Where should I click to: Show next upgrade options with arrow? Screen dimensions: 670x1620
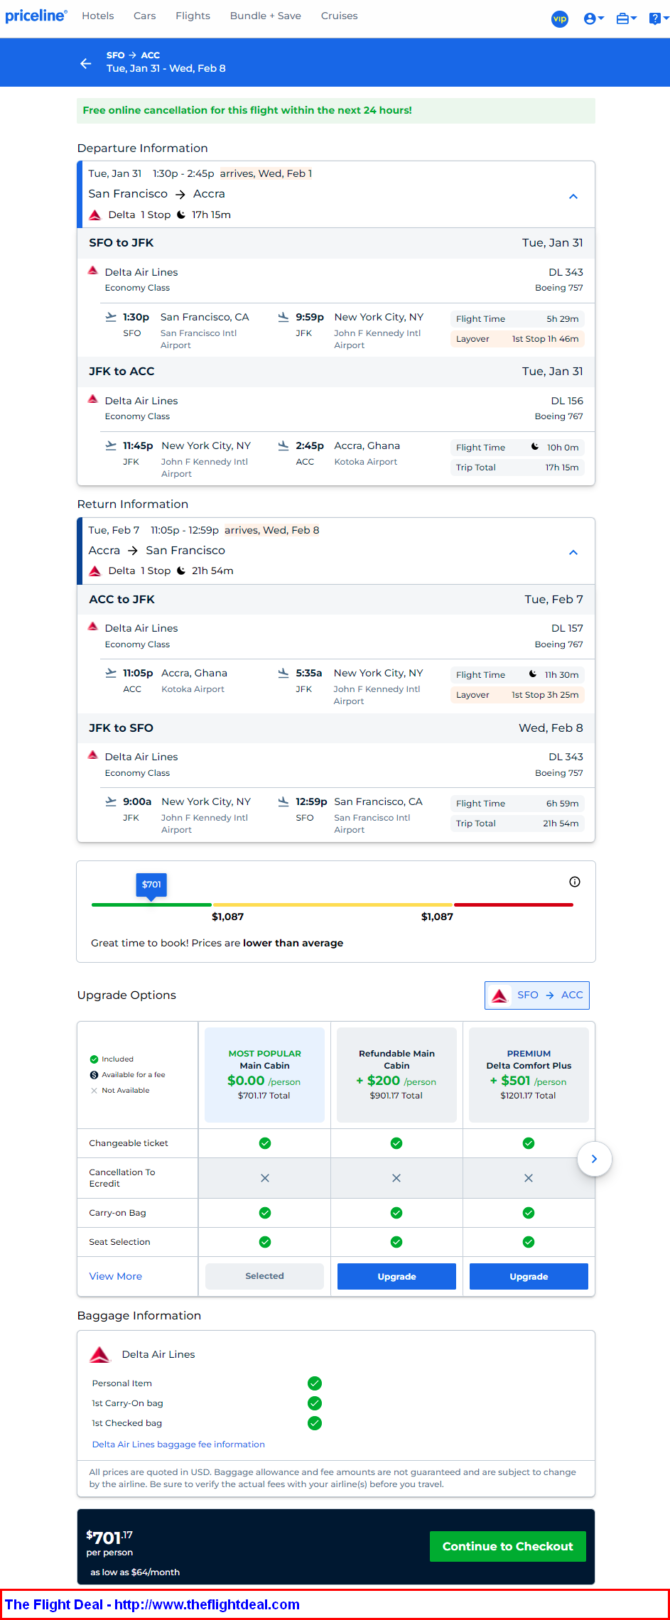pyautogui.click(x=594, y=1159)
